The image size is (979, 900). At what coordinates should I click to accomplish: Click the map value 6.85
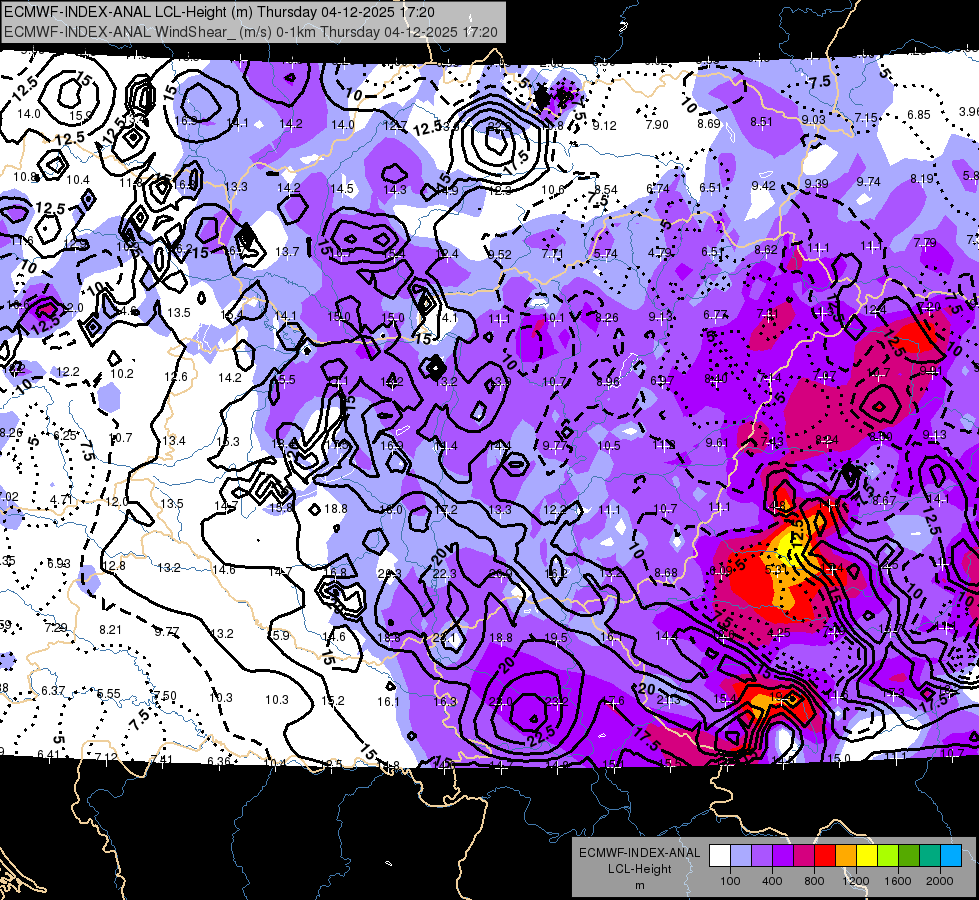pyautogui.click(x=918, y=115)
